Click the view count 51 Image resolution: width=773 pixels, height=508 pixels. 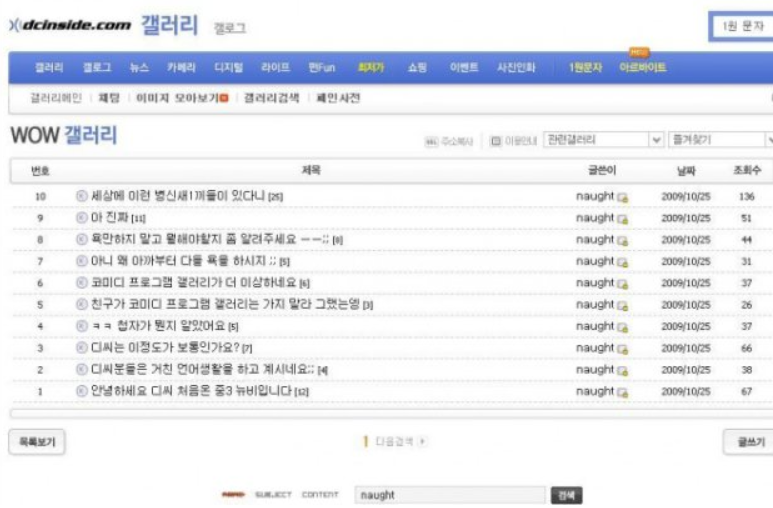point(746,218)
